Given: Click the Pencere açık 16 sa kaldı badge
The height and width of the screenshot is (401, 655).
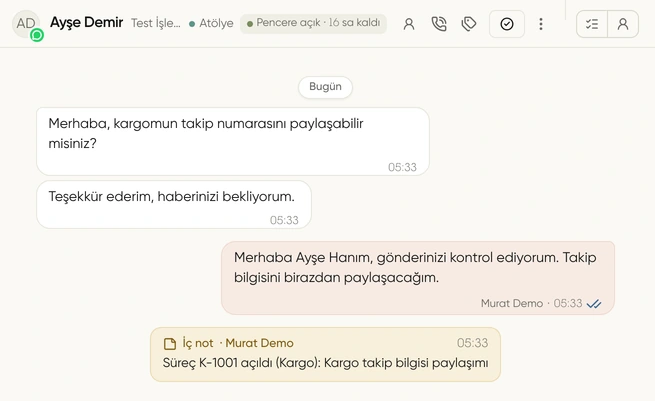Looking at the screenshot, I should [x=313, y=23].
